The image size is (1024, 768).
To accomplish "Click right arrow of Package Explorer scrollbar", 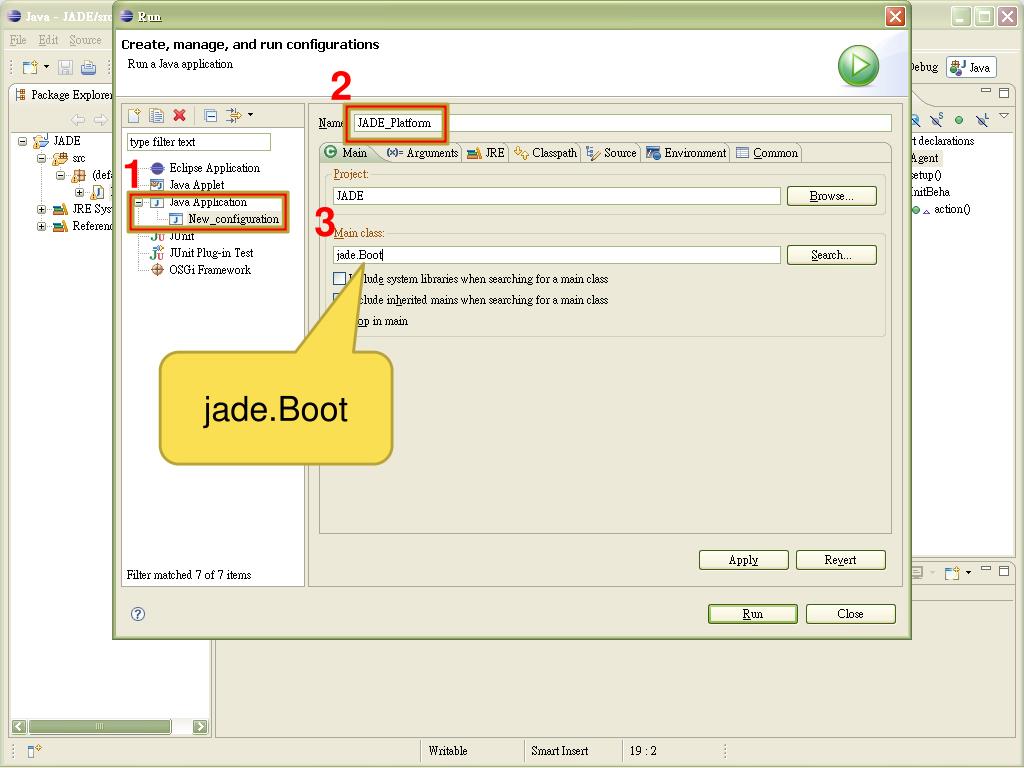I will click(200, 726).
